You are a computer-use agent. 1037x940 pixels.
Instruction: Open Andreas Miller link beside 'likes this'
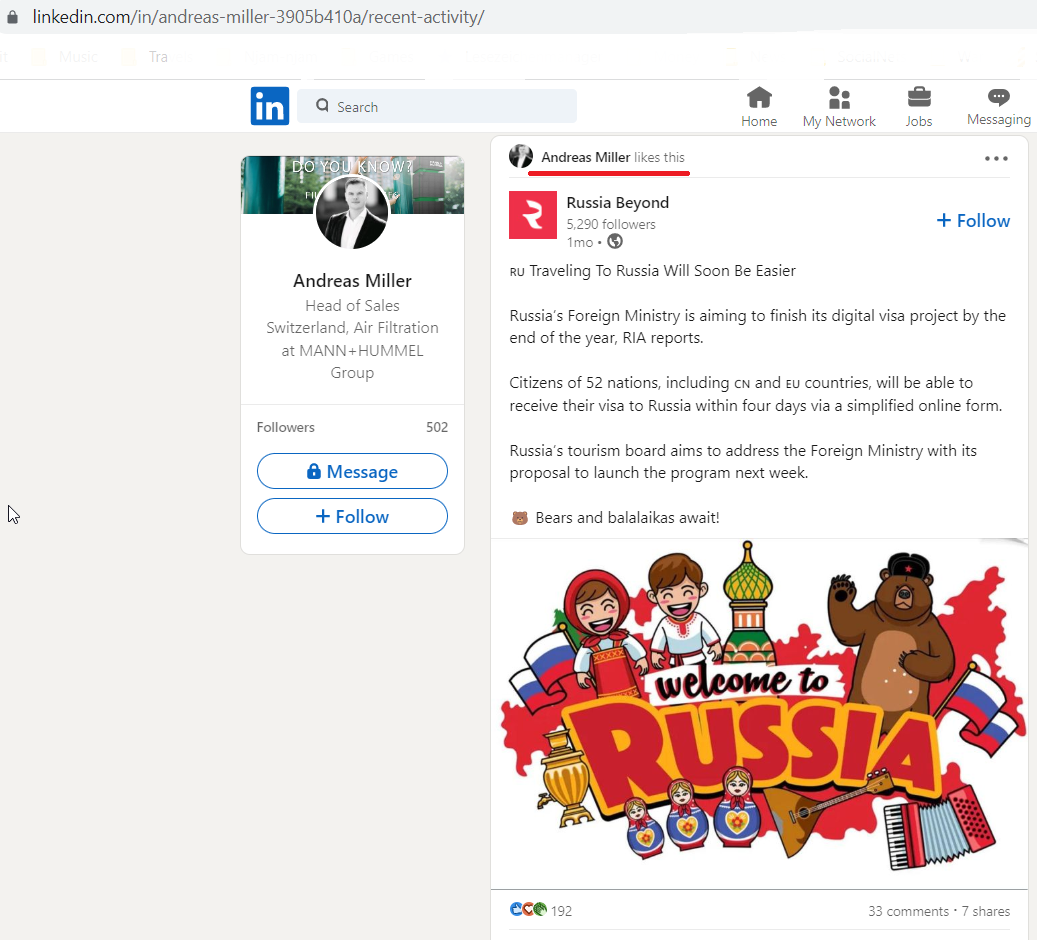[585, 157]
